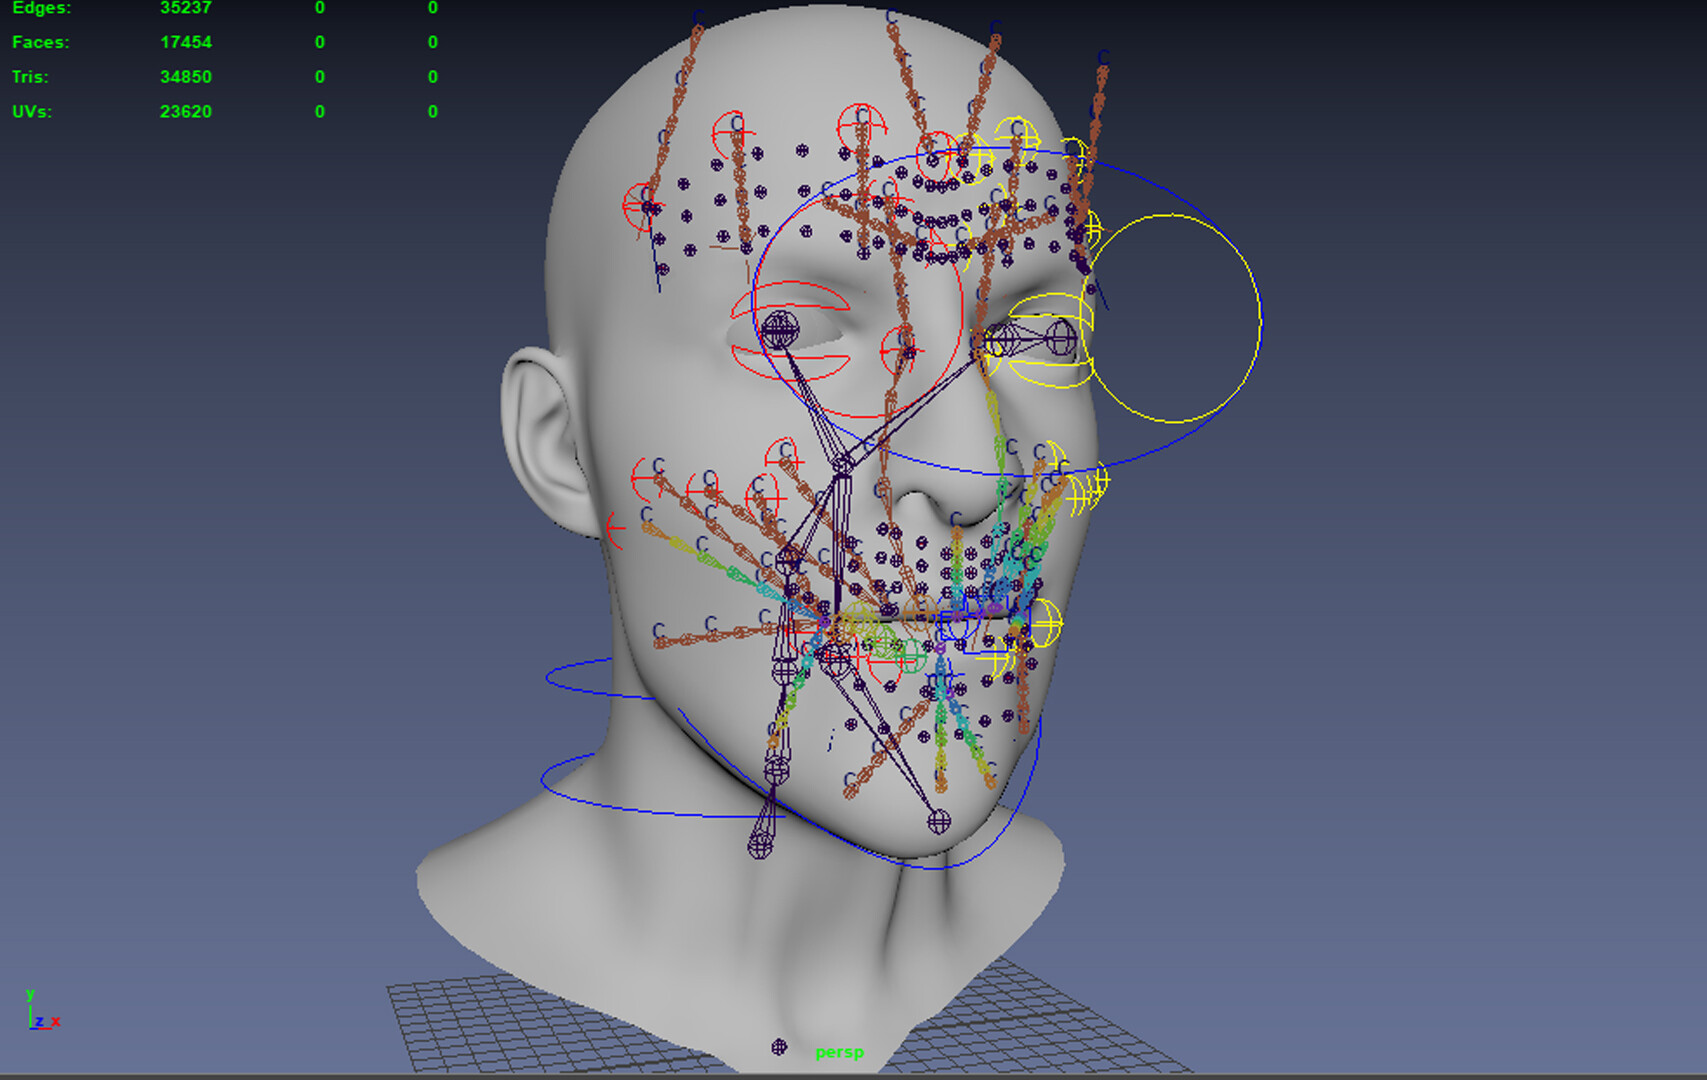Click the Y axis label on the view gizmo

click(x=30, y=994)
